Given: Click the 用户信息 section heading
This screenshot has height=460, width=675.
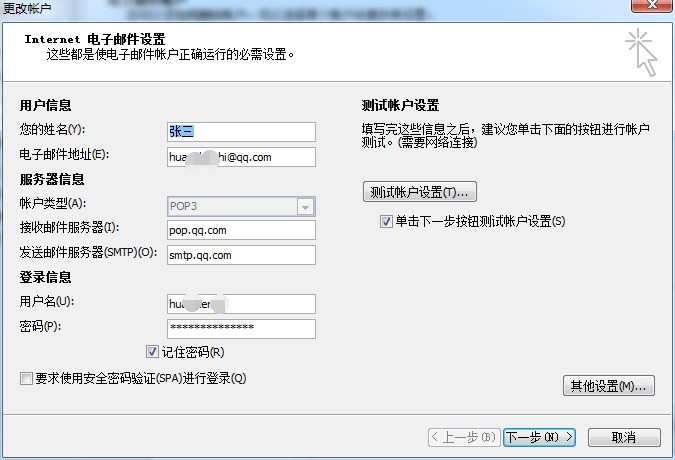Looking at the screenshot, I should 45,105.
